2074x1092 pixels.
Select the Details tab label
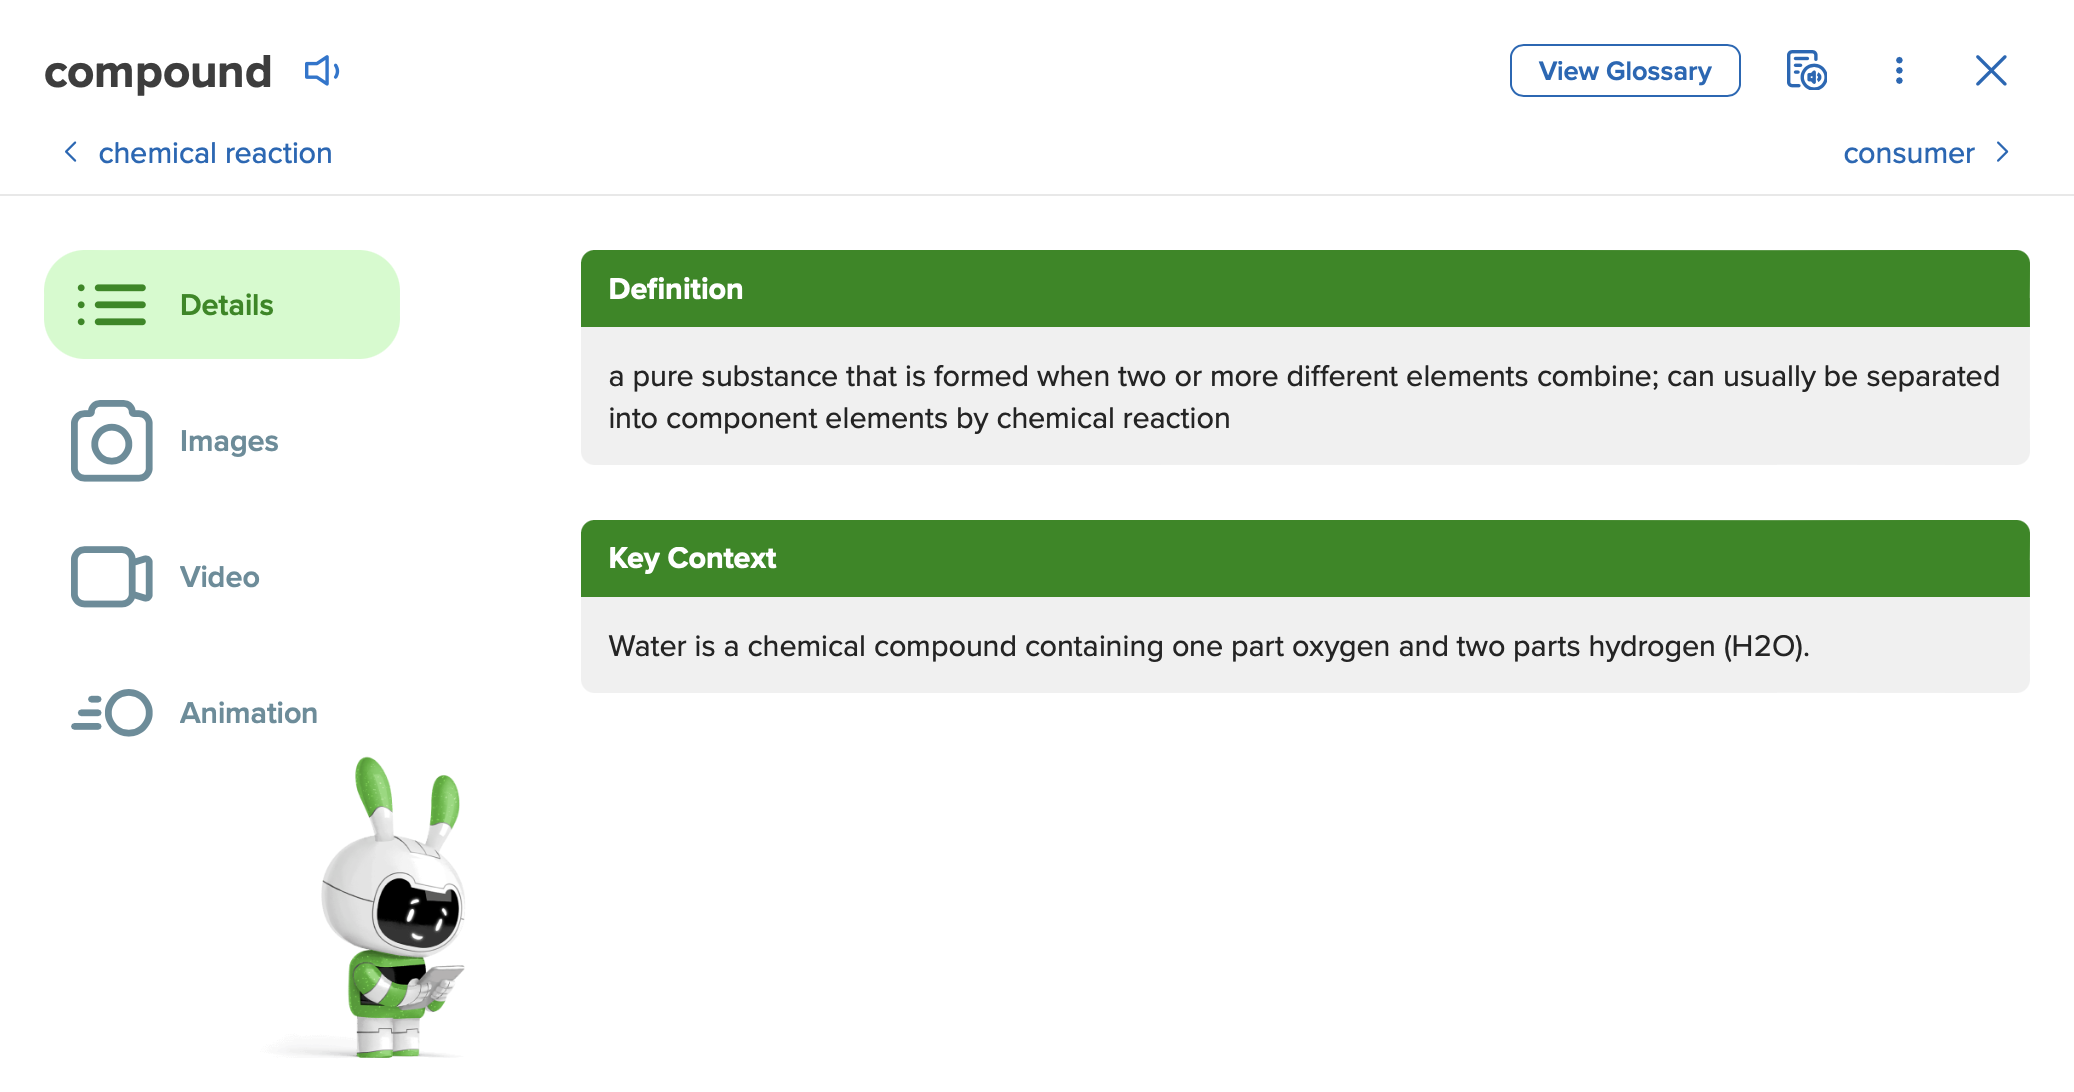(227, 305)
